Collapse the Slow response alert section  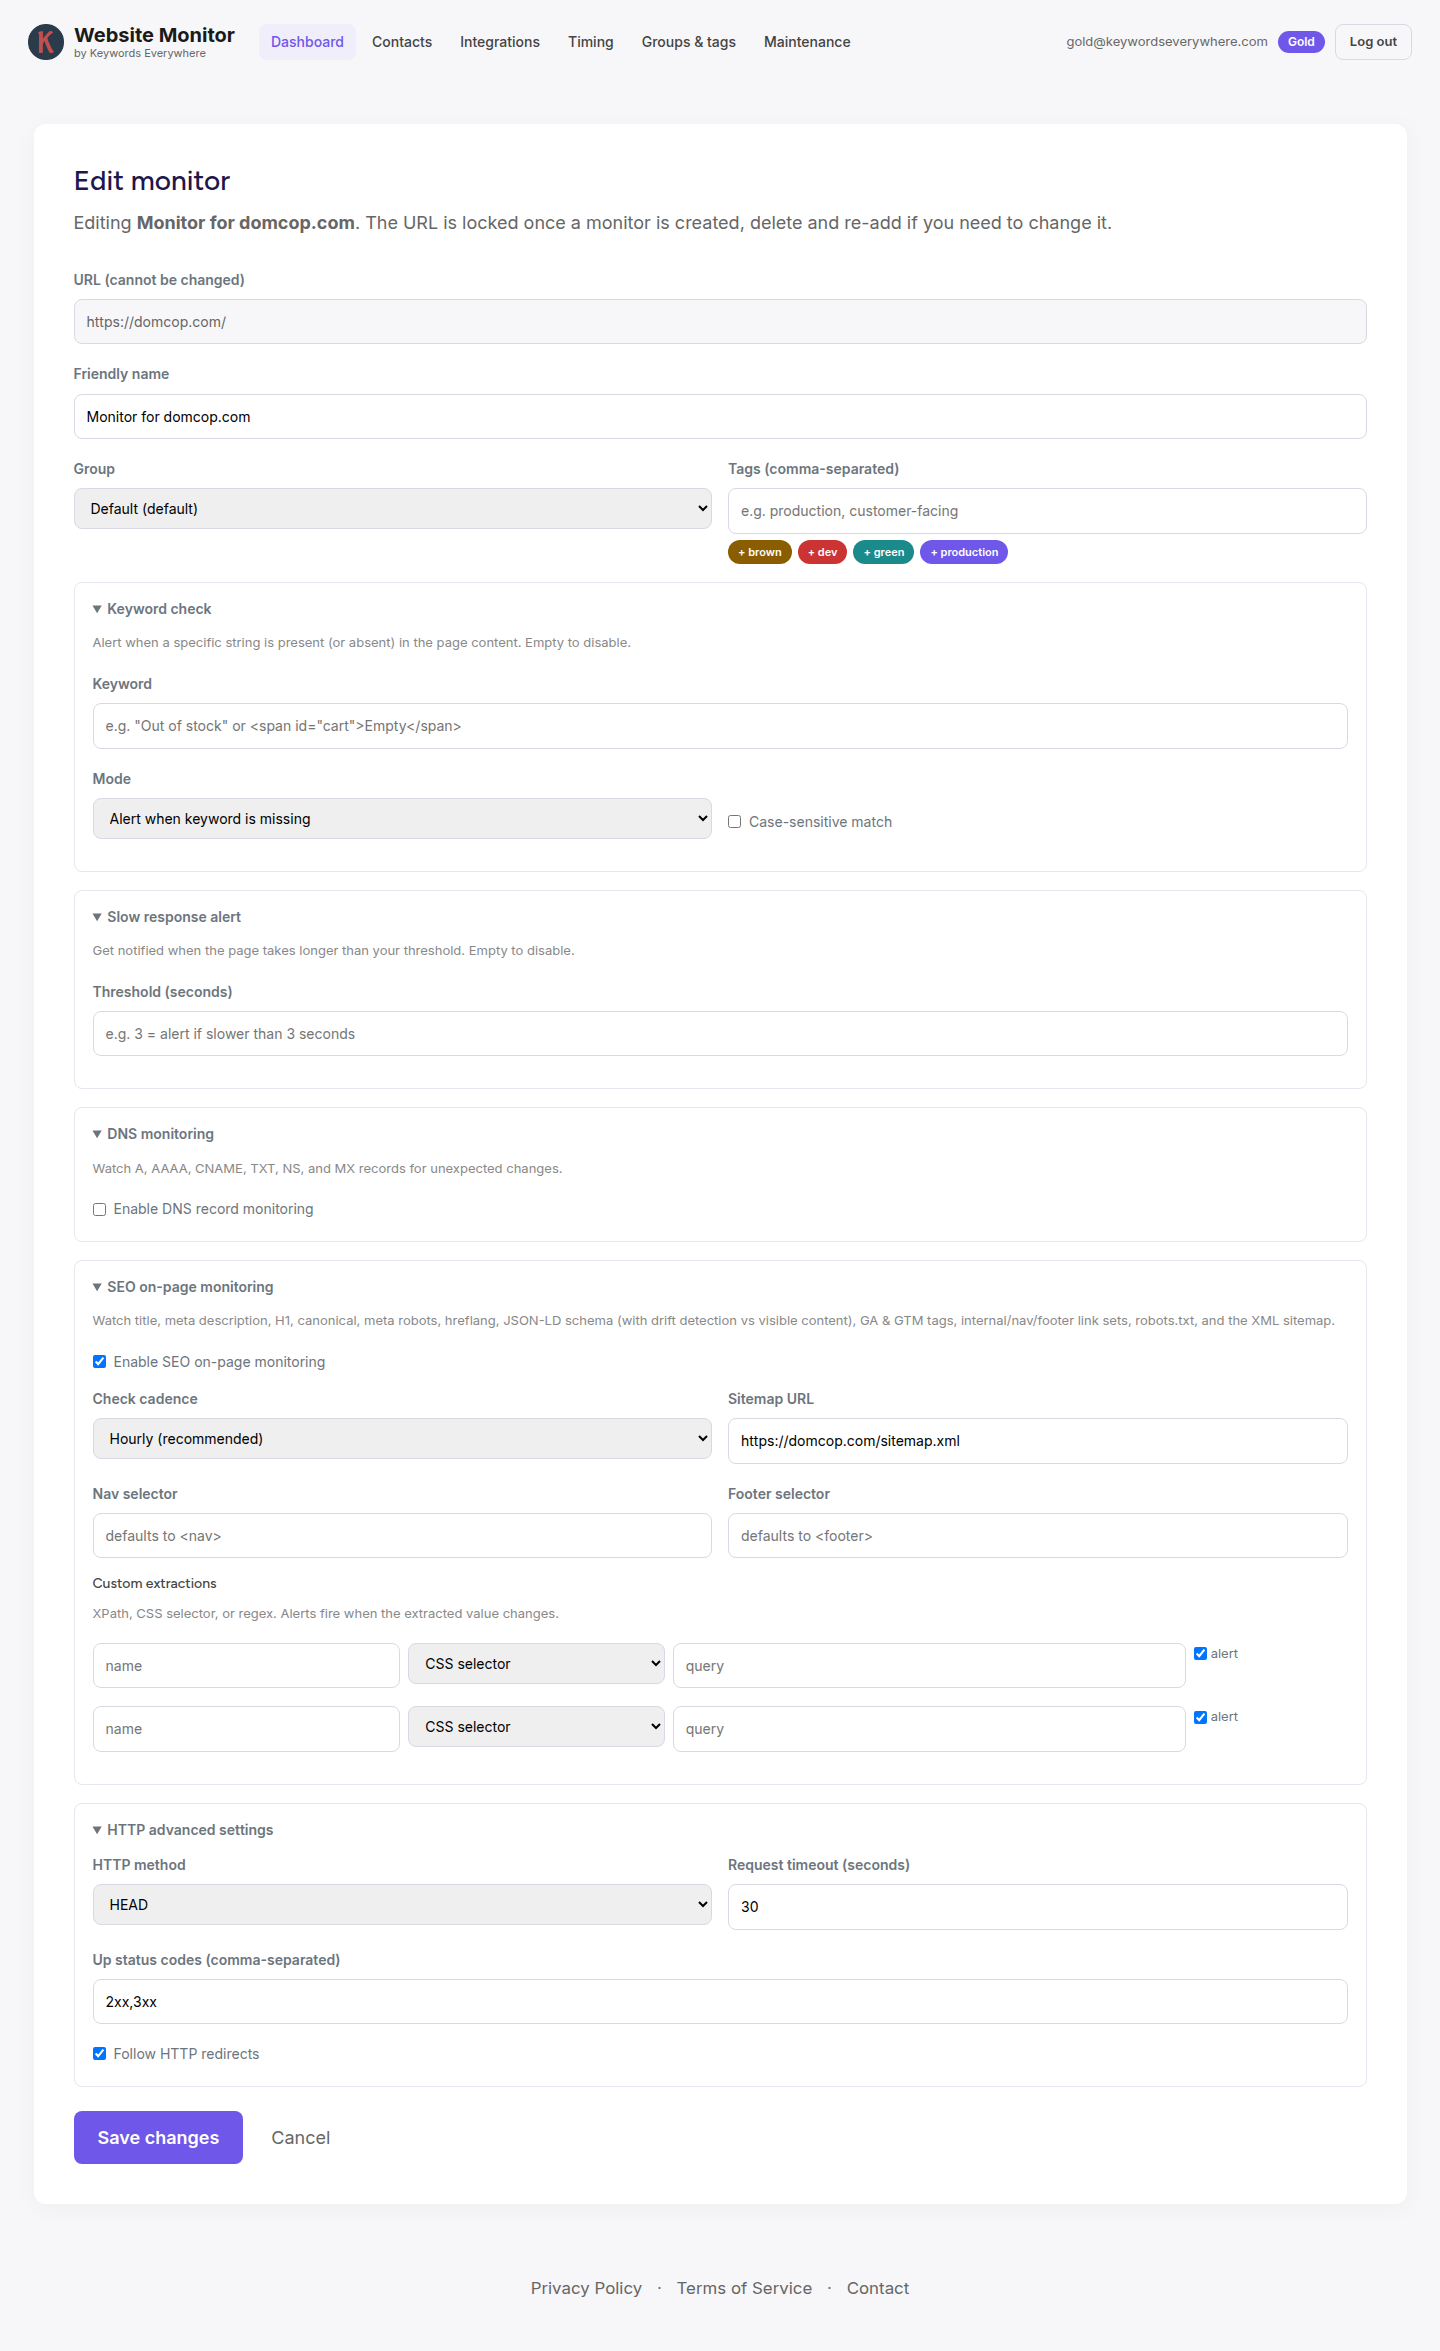pos(167,917)
